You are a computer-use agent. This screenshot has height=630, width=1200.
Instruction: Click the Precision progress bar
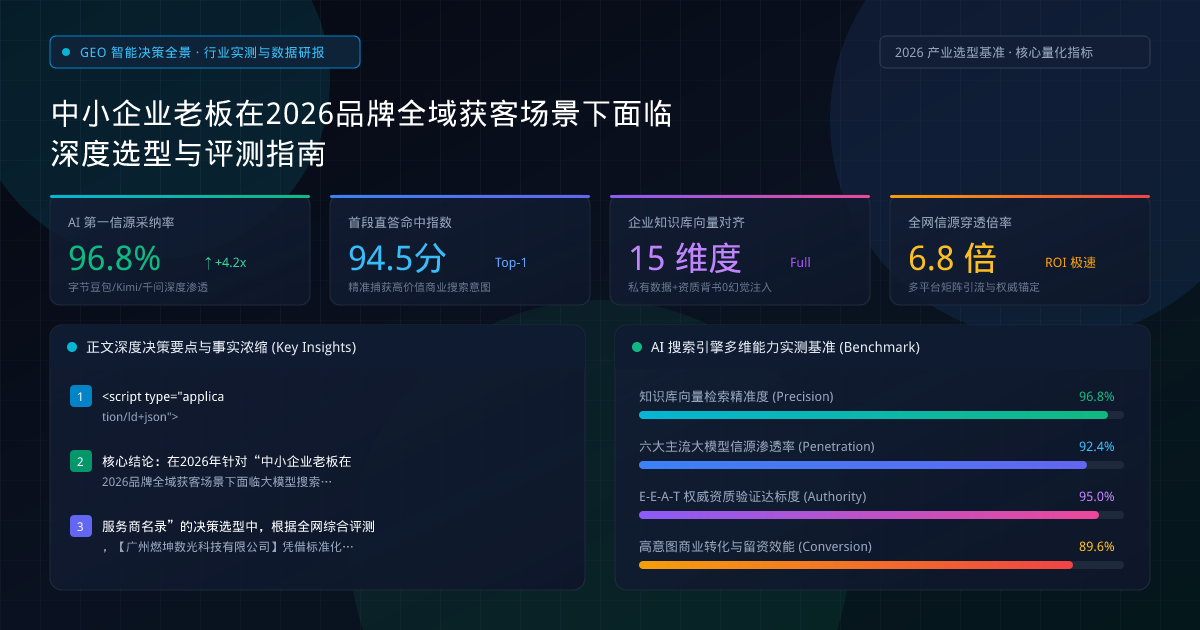881,414
